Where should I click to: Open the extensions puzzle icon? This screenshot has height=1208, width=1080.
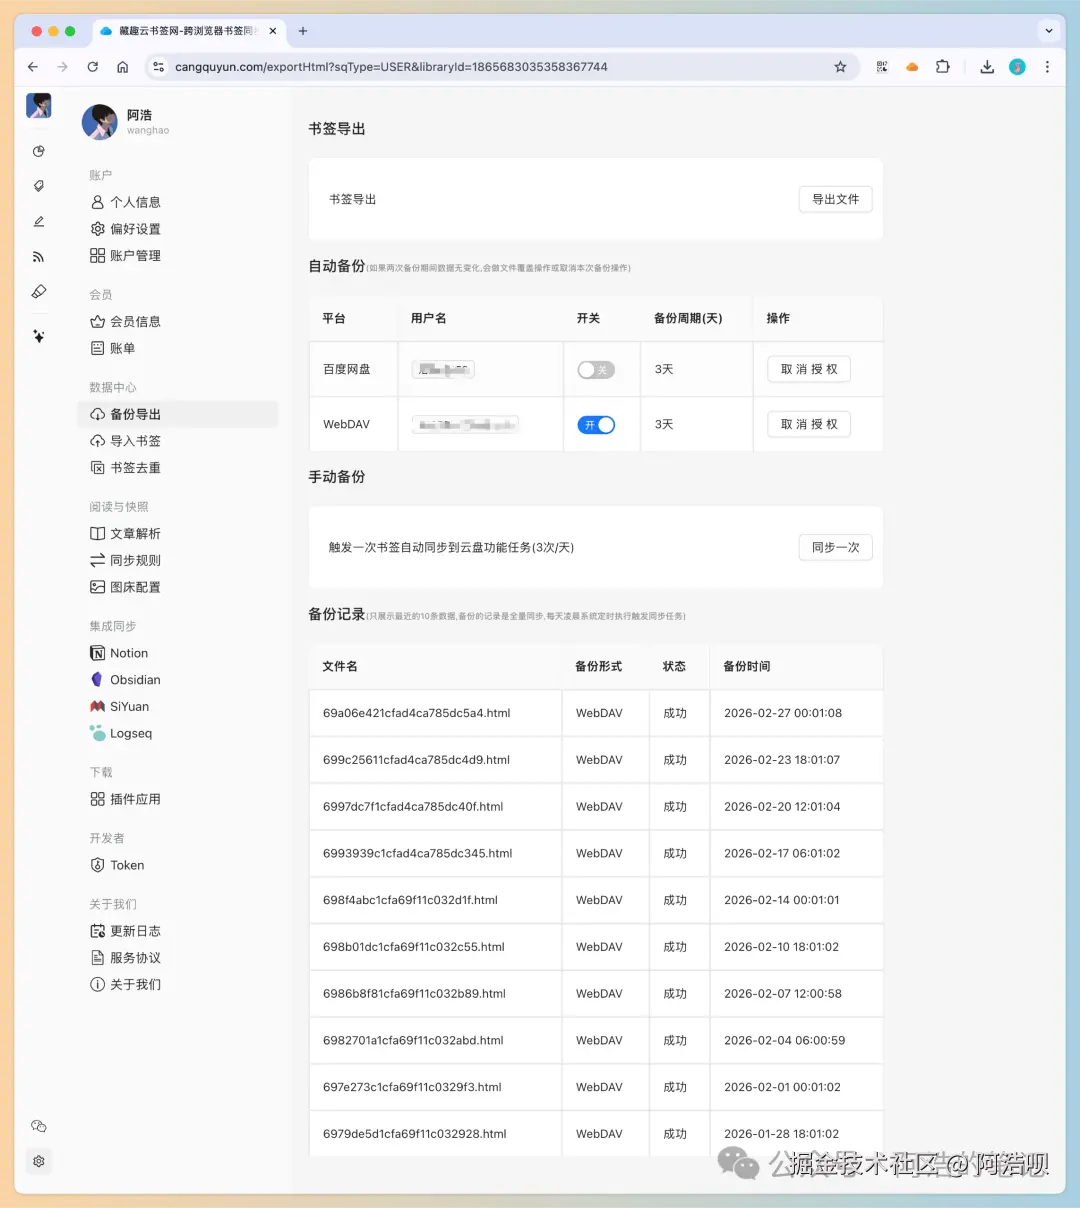(942, 67)
